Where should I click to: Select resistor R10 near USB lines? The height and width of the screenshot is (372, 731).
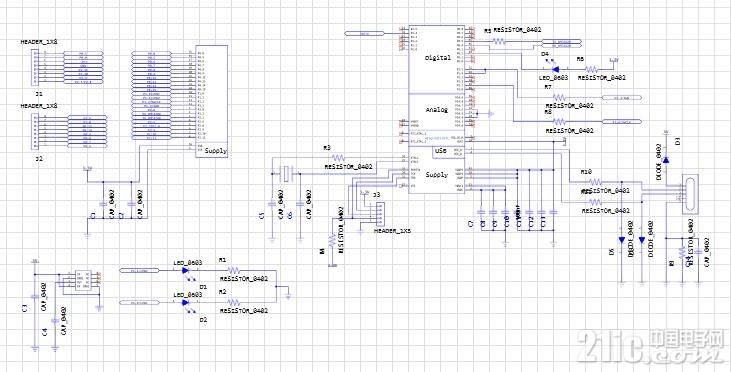pos(594,182)
